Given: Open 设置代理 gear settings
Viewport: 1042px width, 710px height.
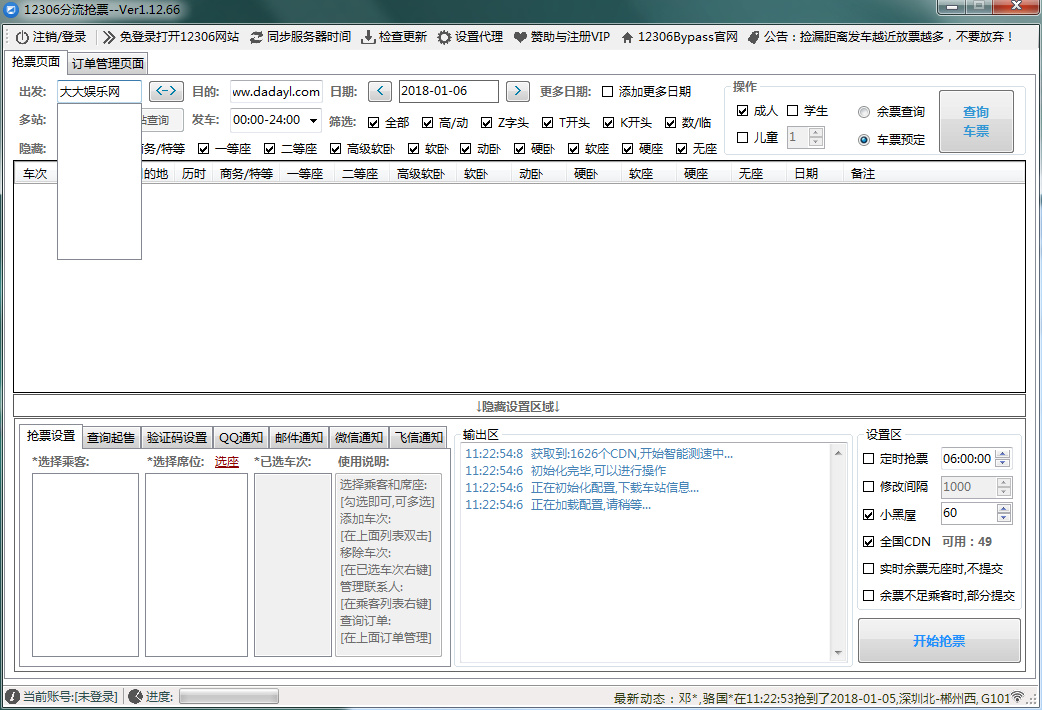Looking at the screenshot, I should point(444,37).
